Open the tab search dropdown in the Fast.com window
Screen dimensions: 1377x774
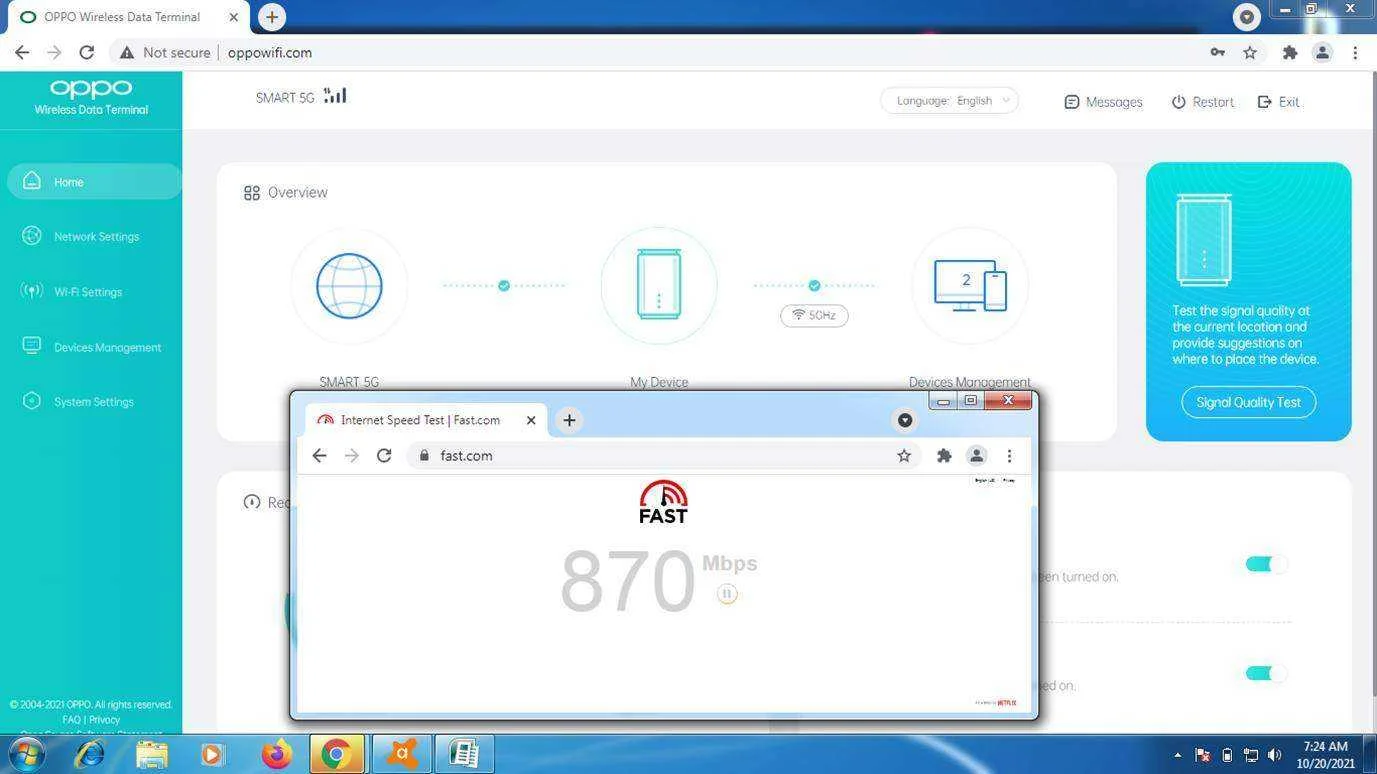(x=905, y=420)
